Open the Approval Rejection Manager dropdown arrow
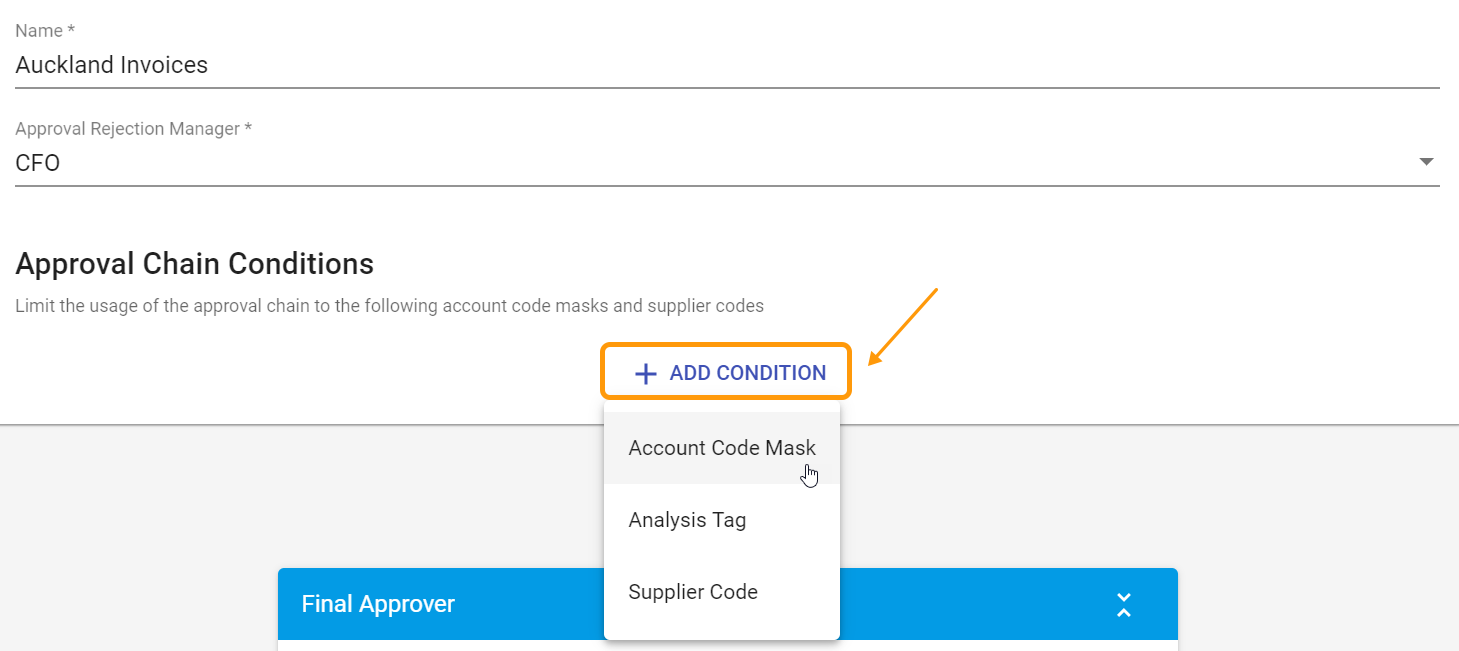 (1427, 160)
